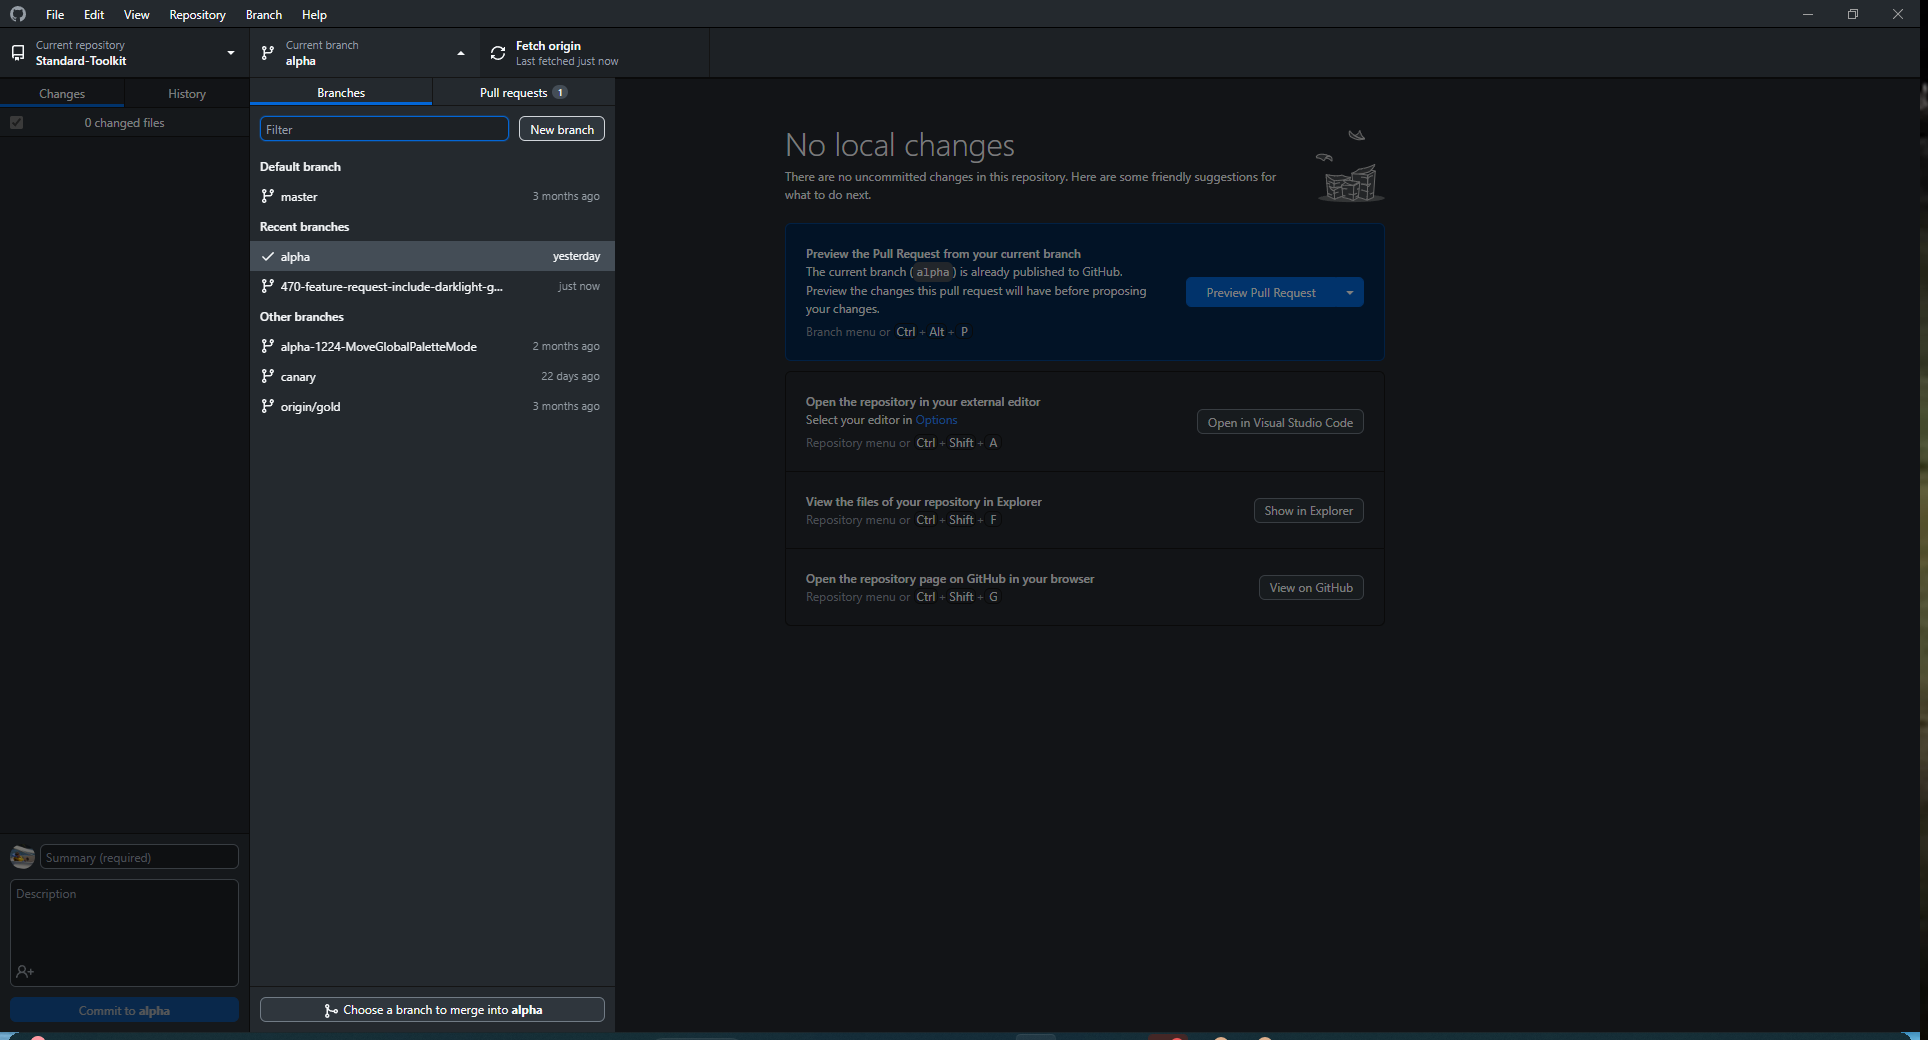Click the New branch button
Viewport: 1928px width, 1040px height.
pos(561,129)
